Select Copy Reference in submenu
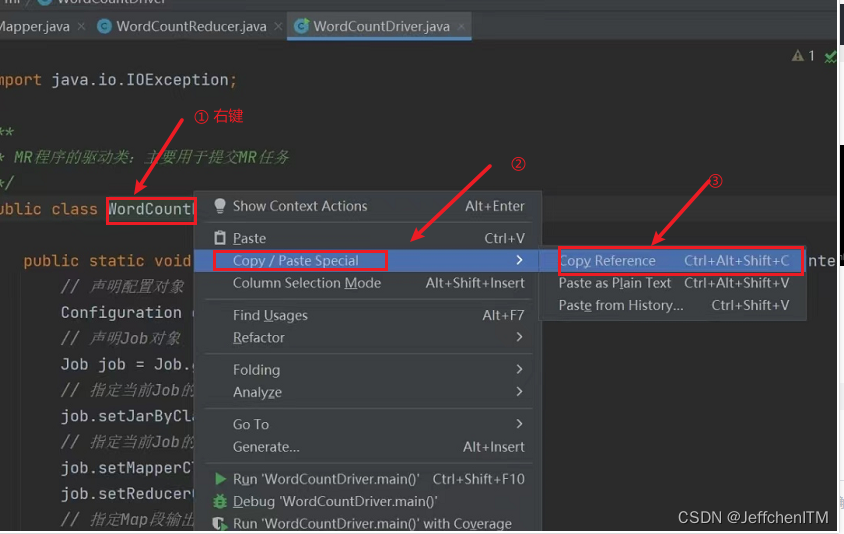The image size is (844, 534). pyautogui.click(x=674, y=261)
